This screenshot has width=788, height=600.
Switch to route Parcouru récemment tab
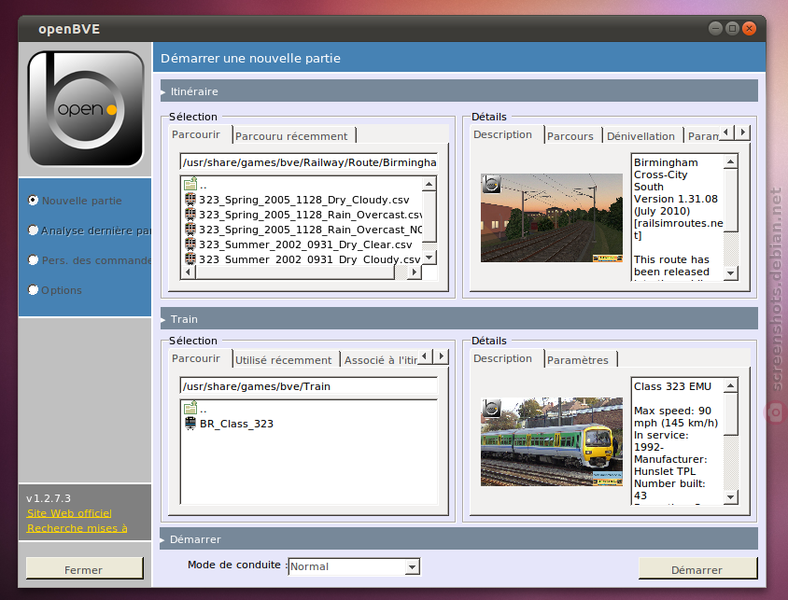pyautogui.click(x=294, y=136)
